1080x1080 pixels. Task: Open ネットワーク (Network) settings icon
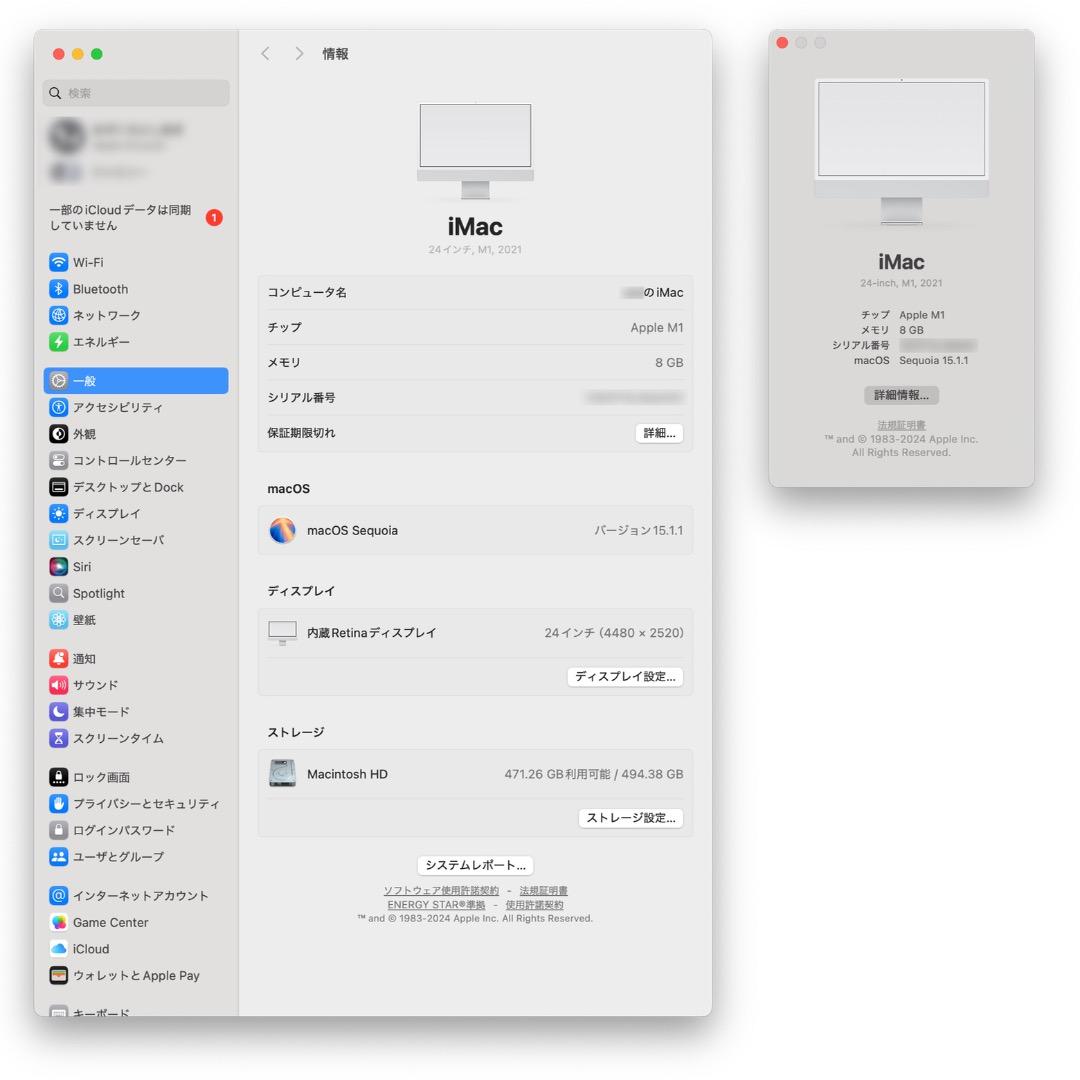click(x=57, y=315)
